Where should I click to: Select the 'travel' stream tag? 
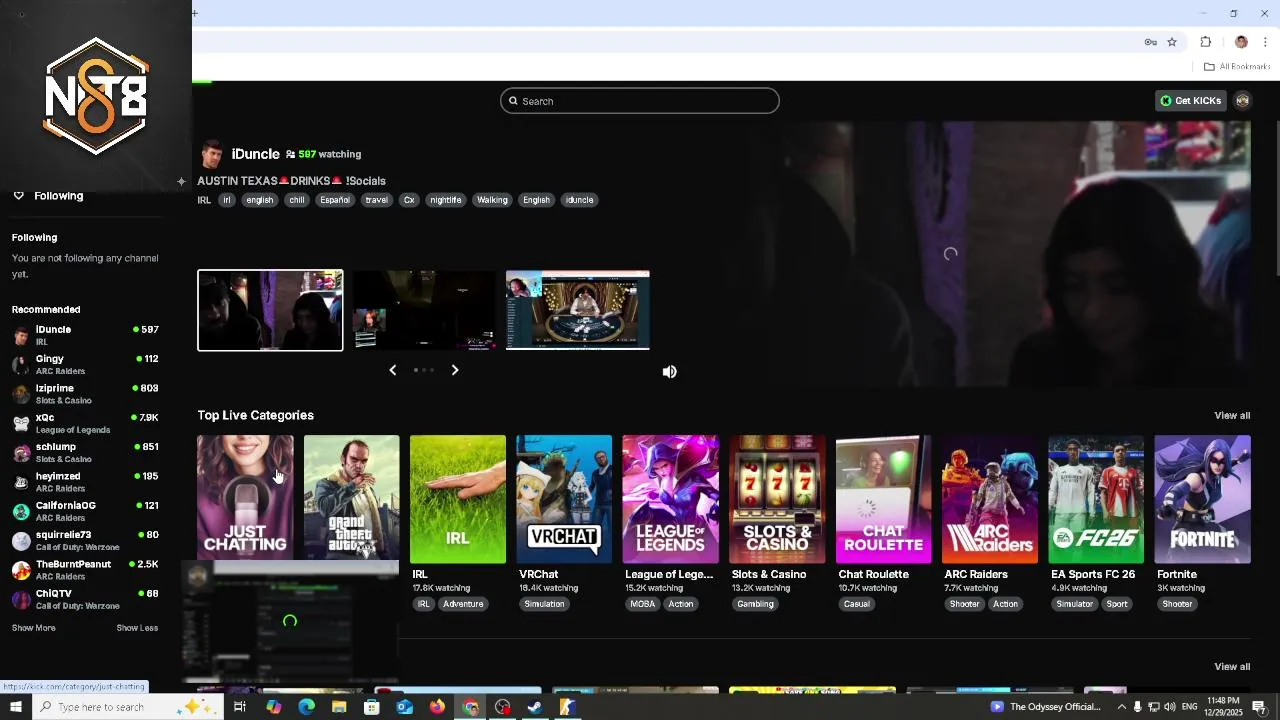[377, 200]
